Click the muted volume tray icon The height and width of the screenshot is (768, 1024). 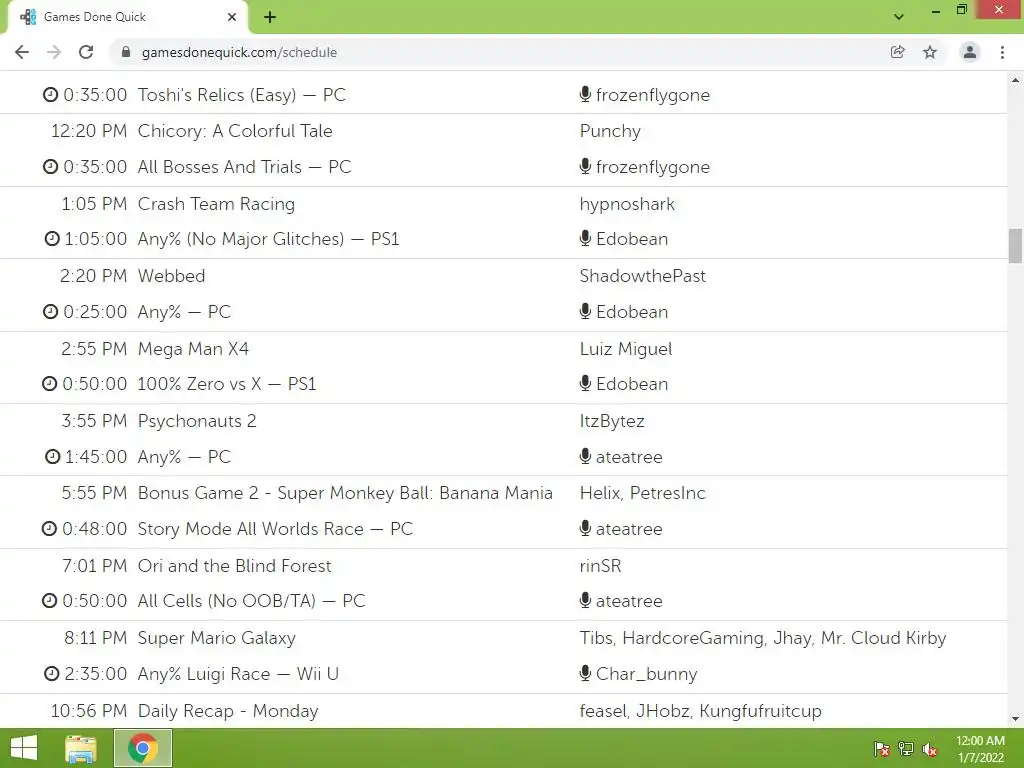[930, 749]
